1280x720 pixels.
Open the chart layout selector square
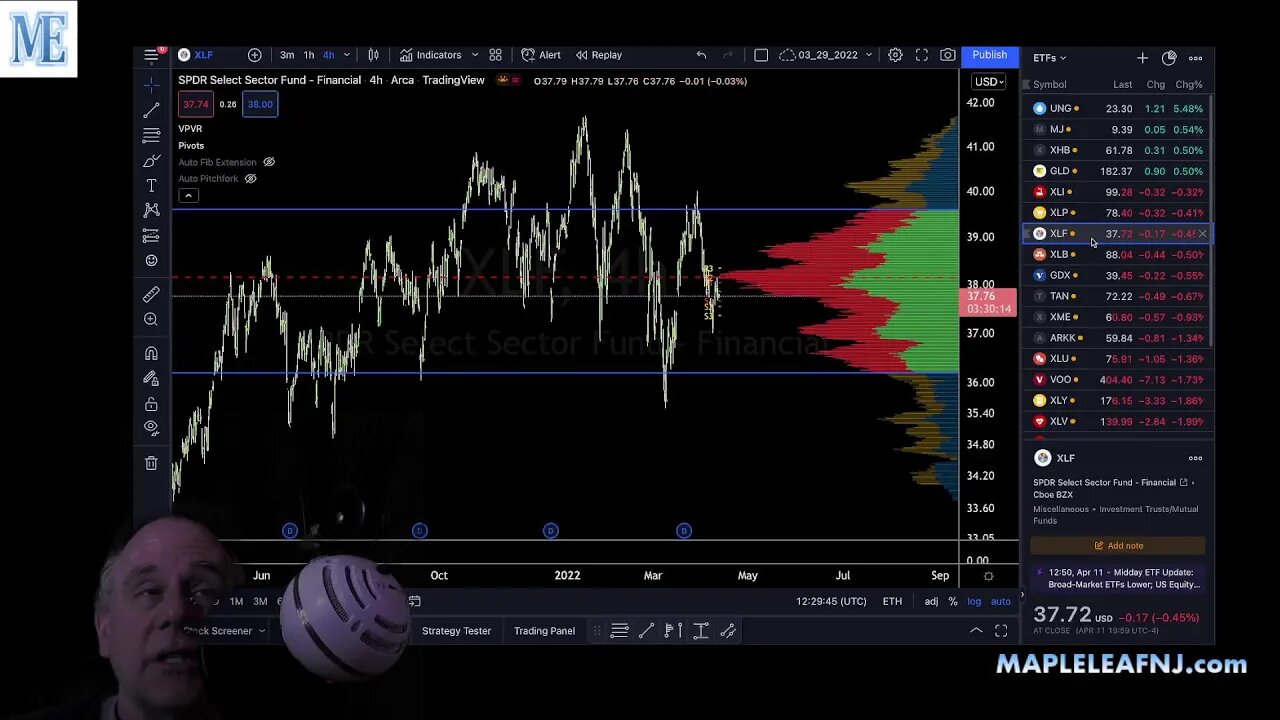(x=761, y=55)
